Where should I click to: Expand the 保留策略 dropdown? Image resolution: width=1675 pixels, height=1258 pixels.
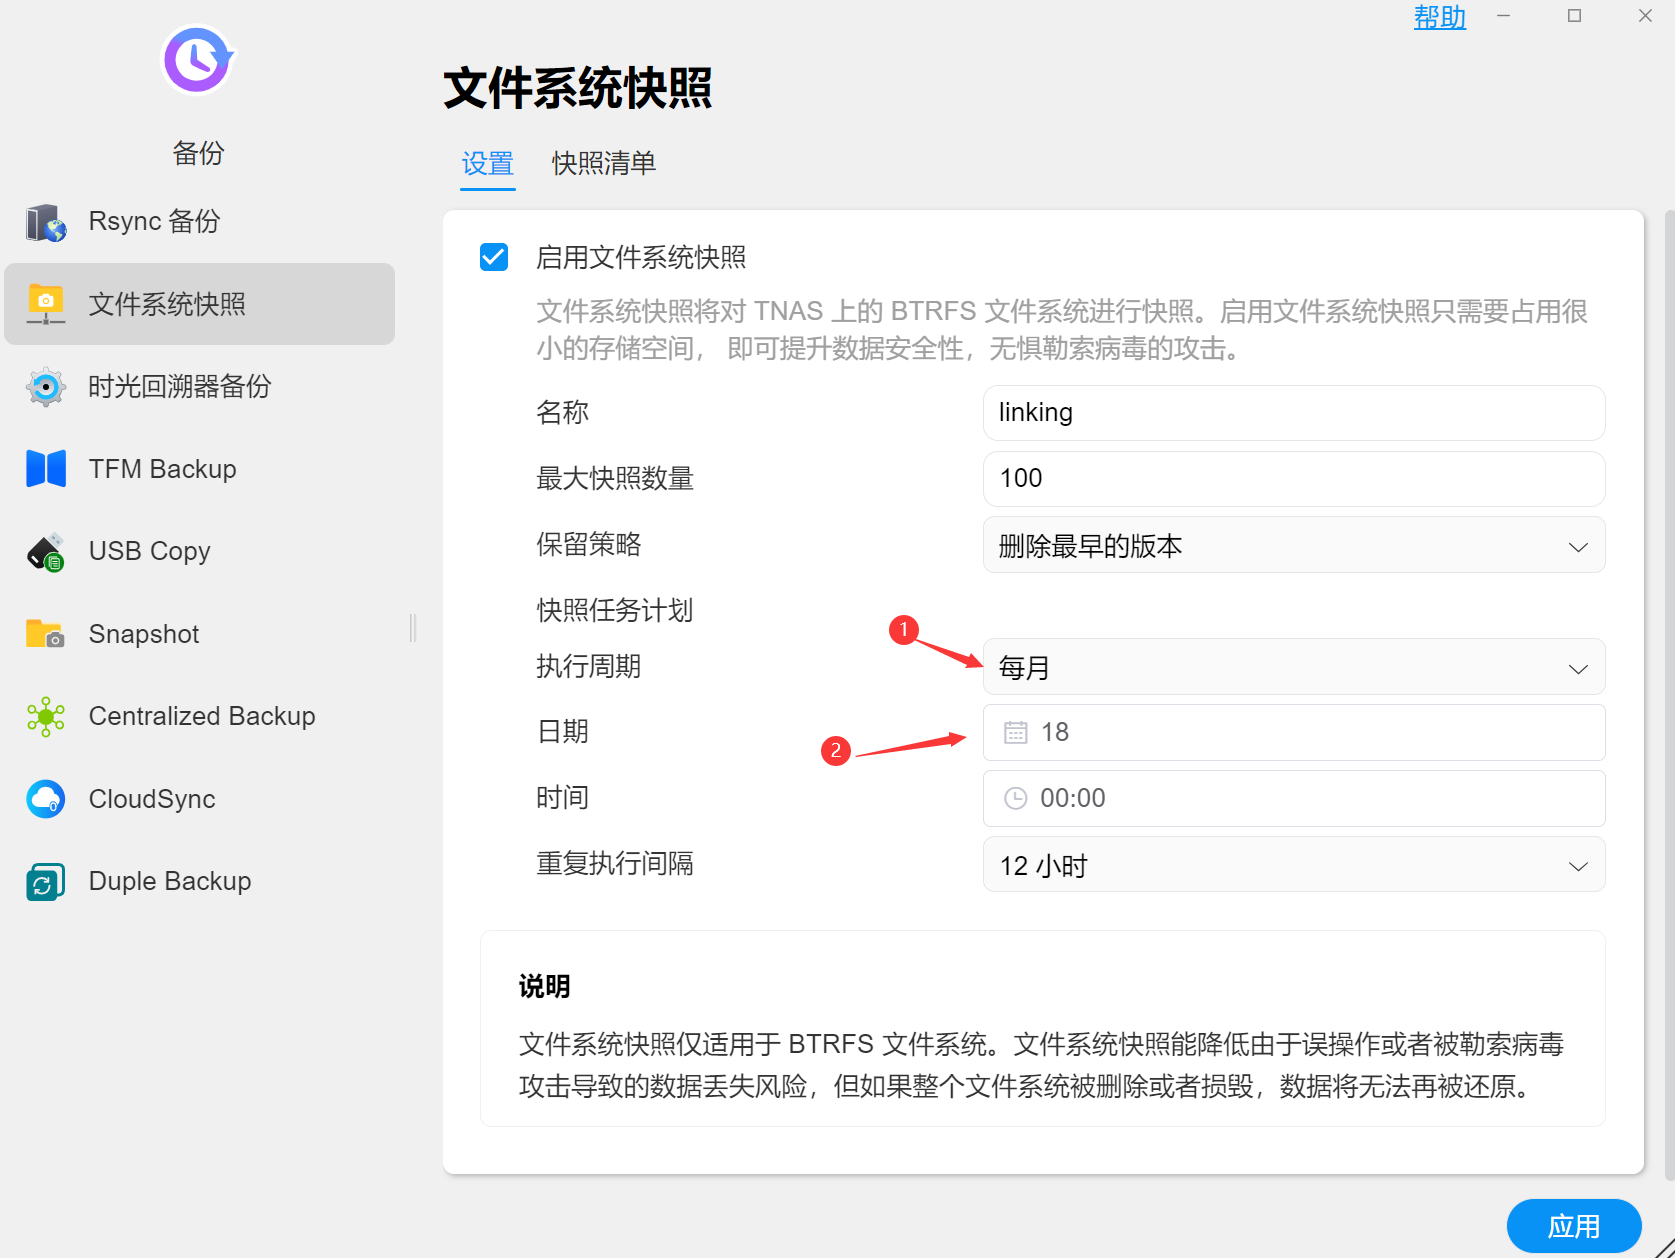pyautogui.click(x=1293, y=546)
